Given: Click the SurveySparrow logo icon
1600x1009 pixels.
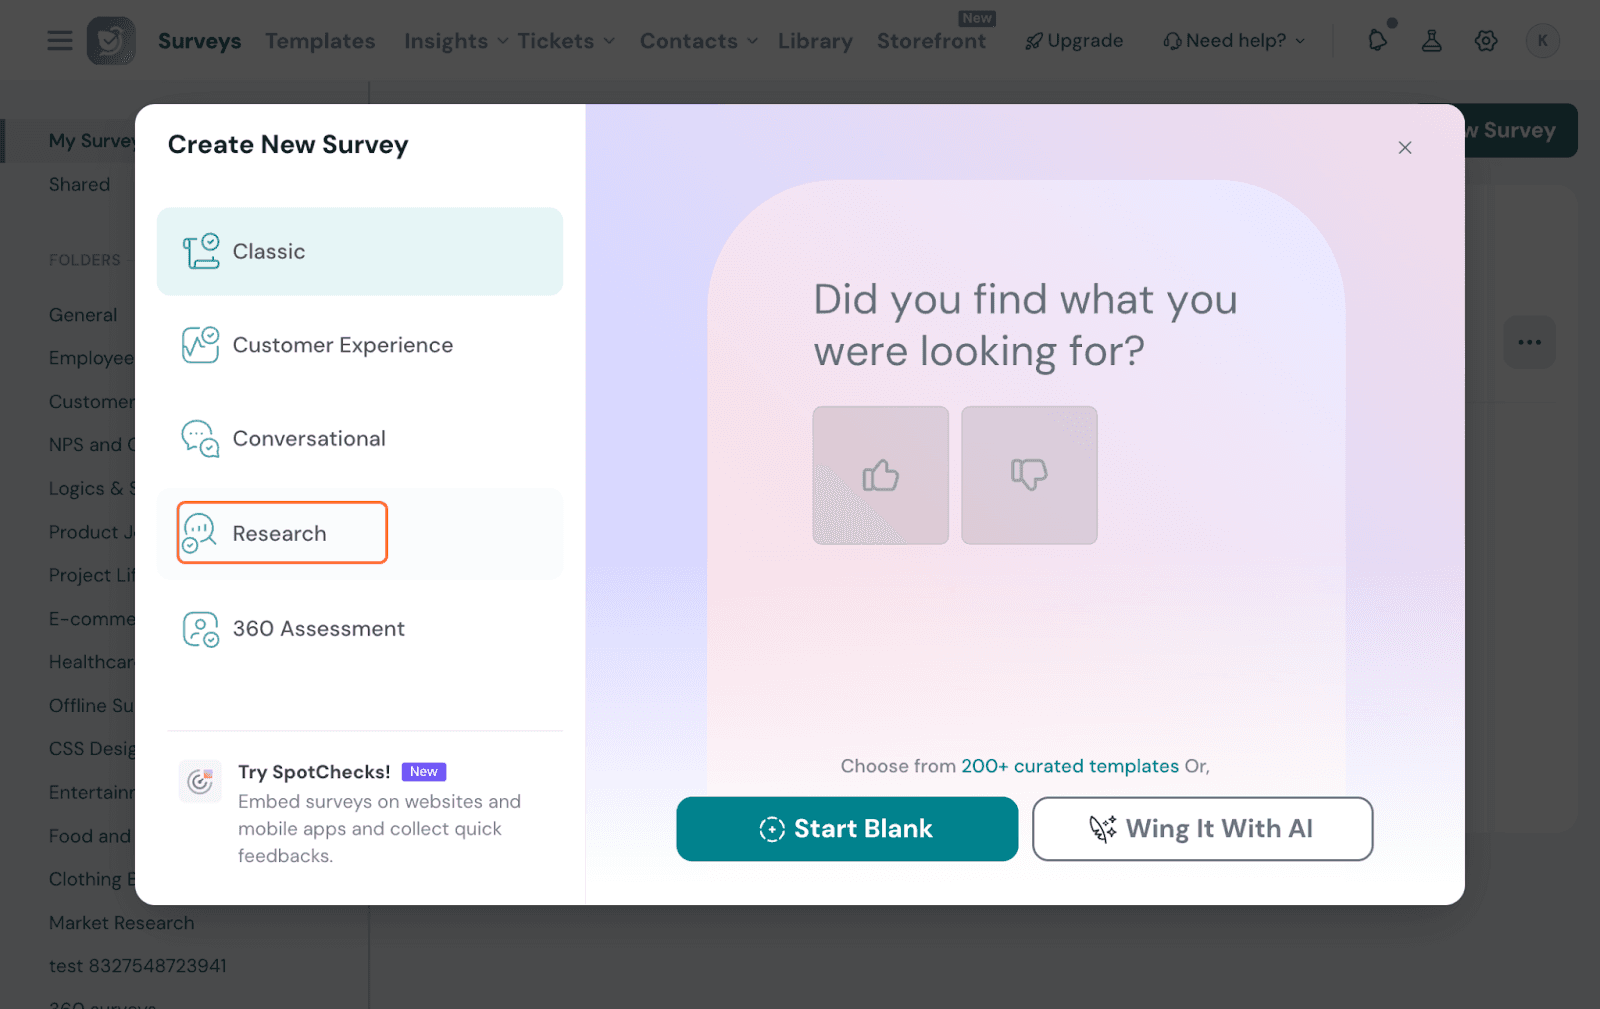Looking at the screenshot, I should coord(111,41).
